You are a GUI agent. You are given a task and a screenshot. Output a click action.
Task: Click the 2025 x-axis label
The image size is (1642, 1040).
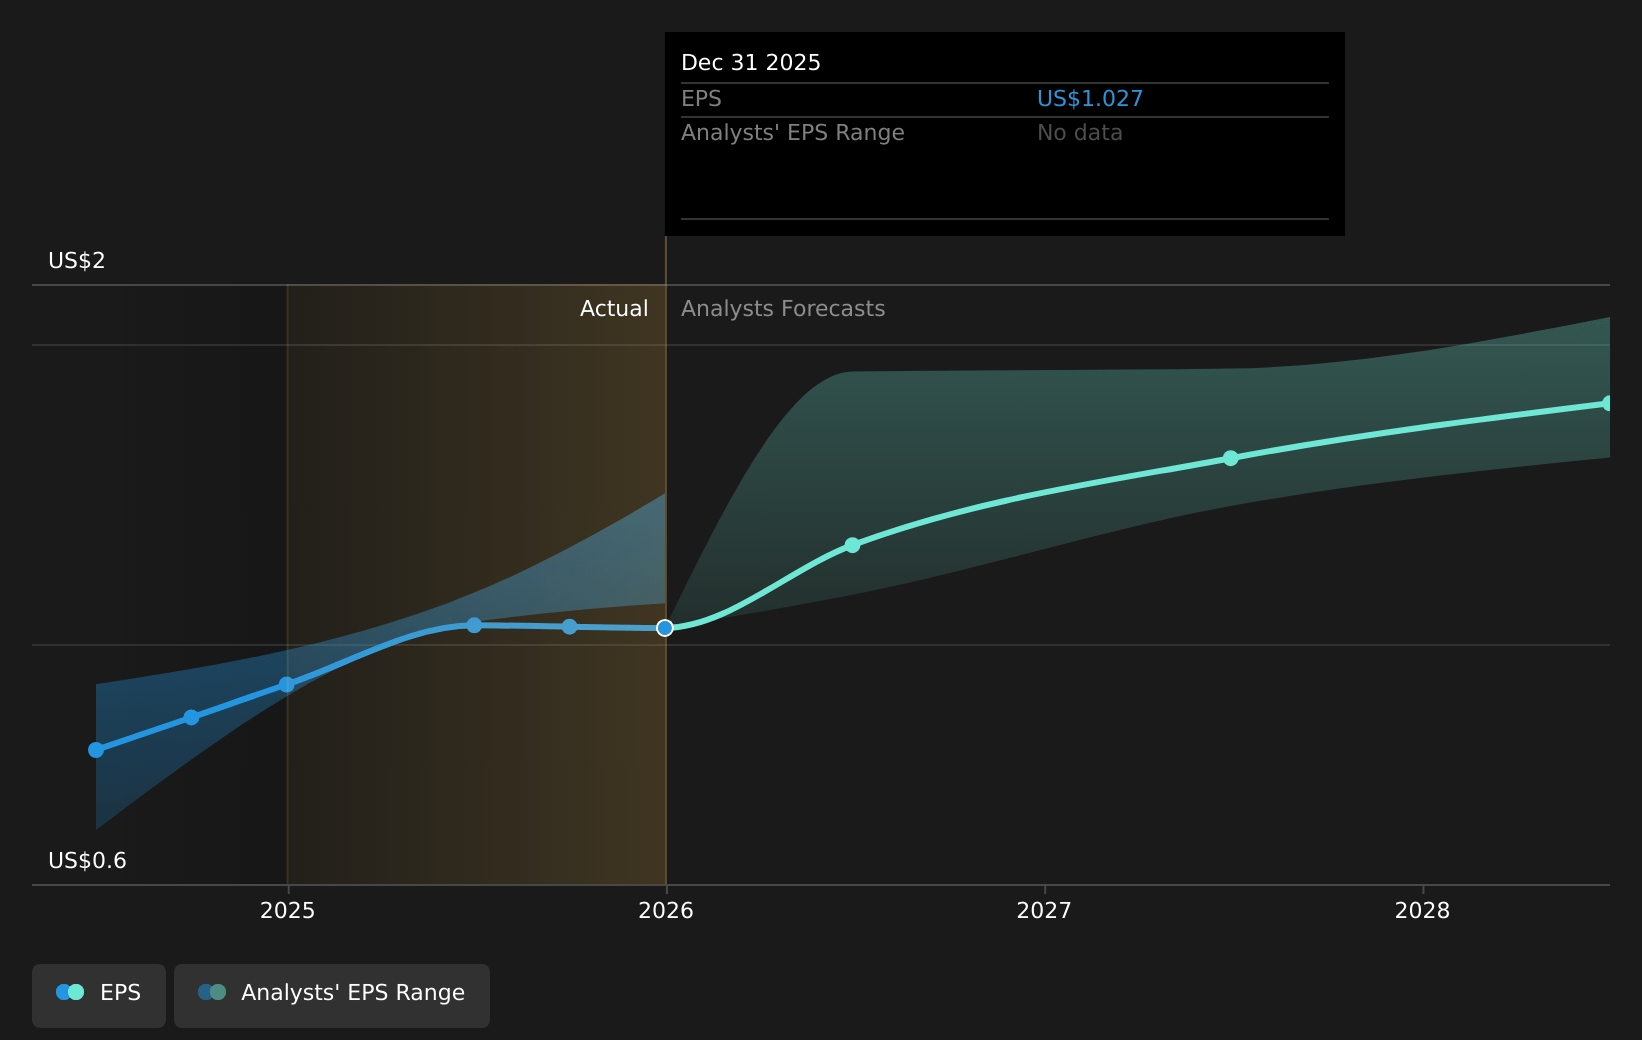pos(287,911)
